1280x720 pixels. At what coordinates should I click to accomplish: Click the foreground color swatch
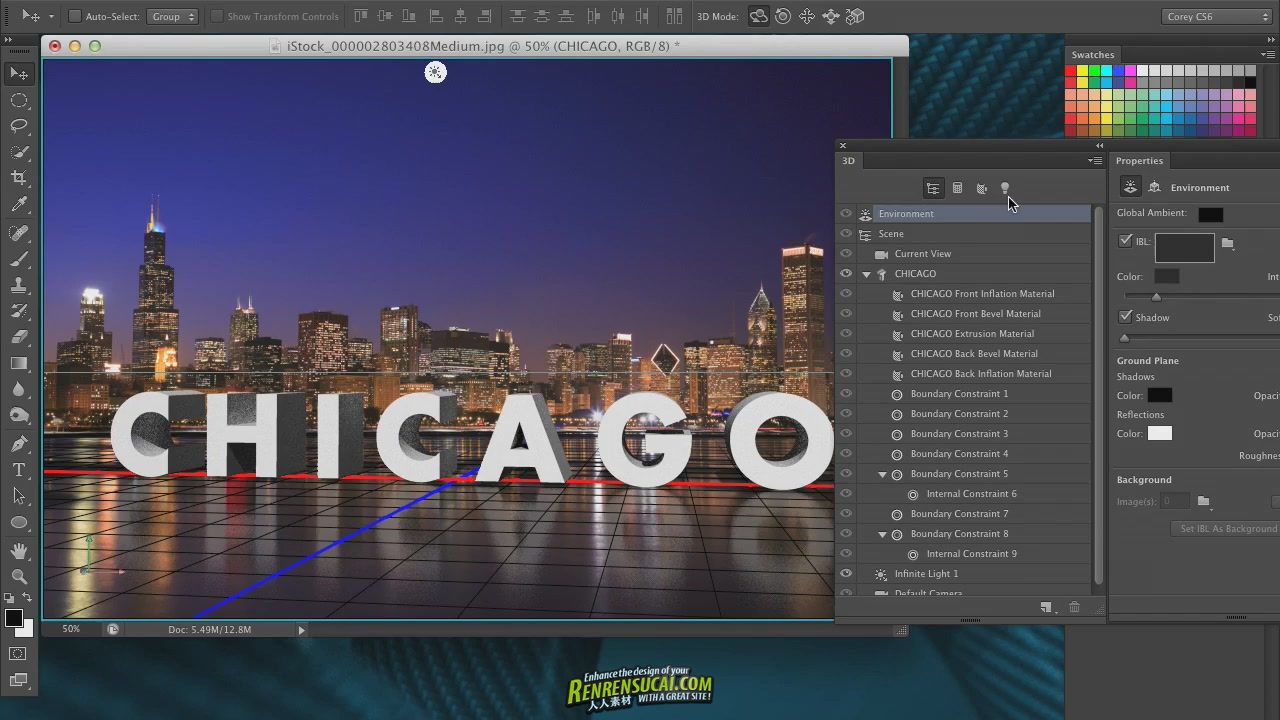point(14,618)
